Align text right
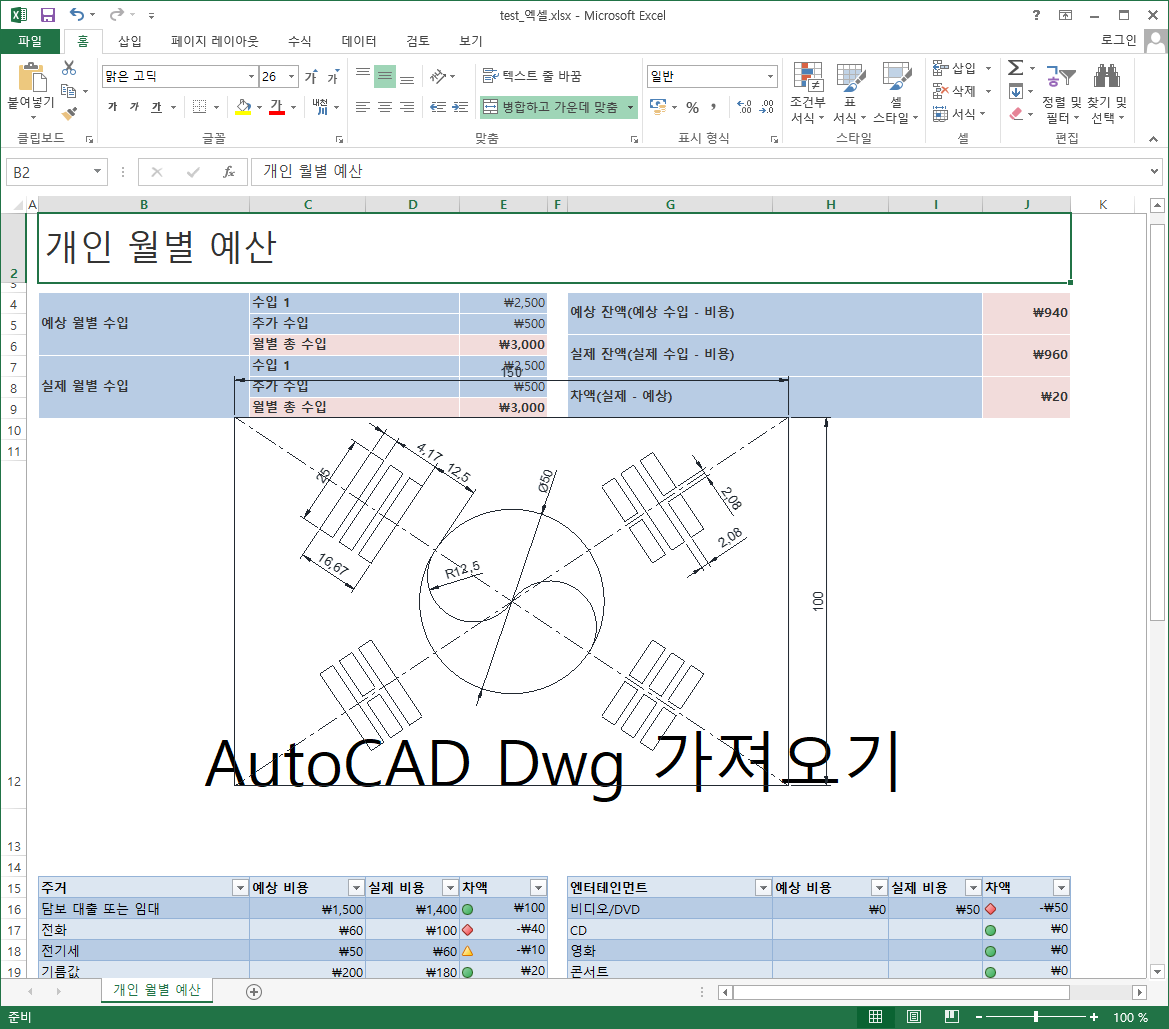The height and width of the screenshot is (1029, 1169). pyautogui.click(x=407, y=107)
